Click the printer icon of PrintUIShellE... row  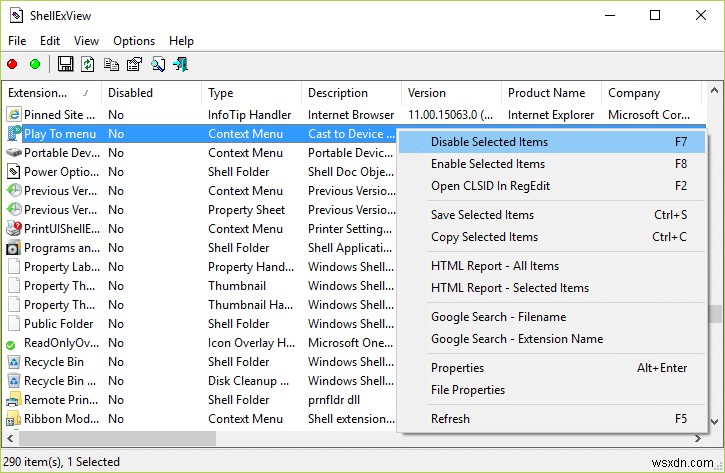coord(14,228)
